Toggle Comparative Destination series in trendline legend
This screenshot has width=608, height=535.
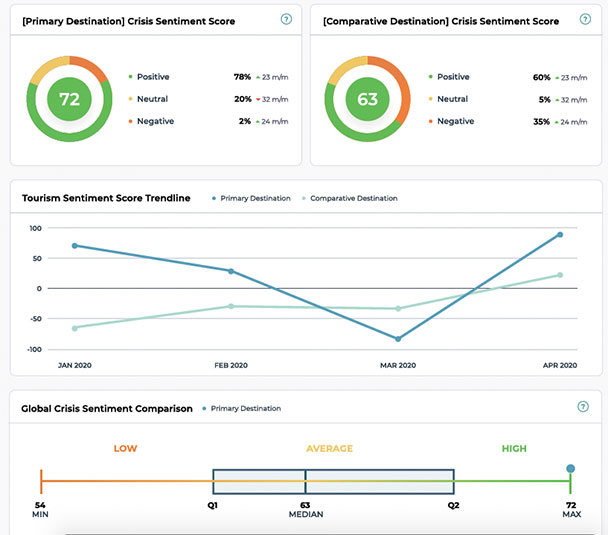coord(350,198)
